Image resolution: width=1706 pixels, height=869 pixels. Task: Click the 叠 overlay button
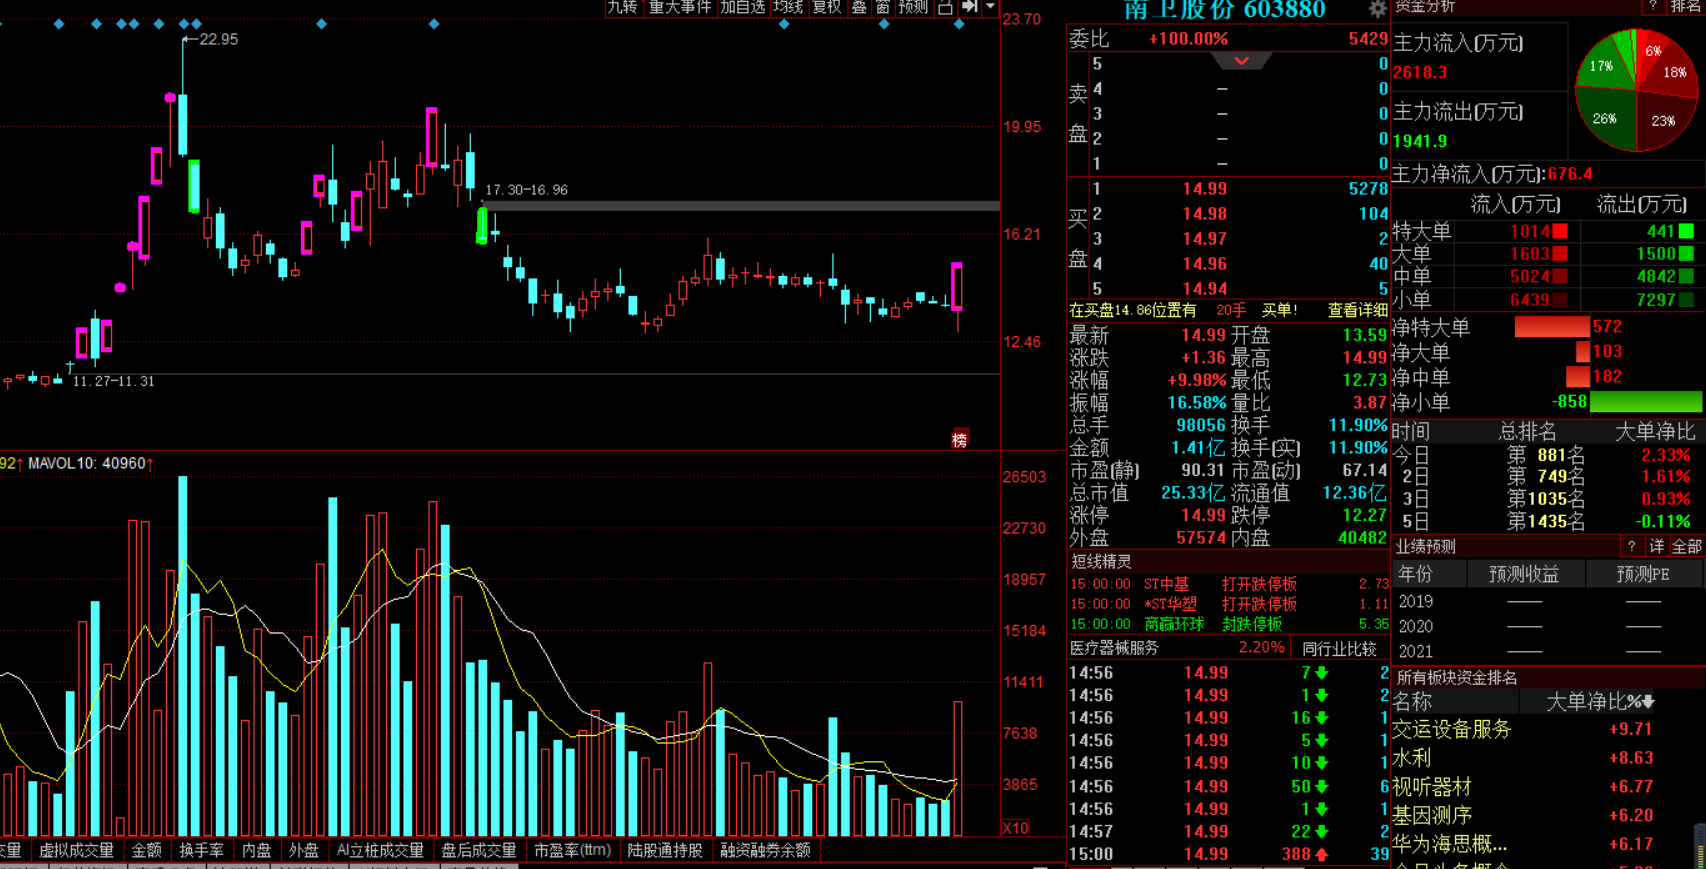coord(859,7)
